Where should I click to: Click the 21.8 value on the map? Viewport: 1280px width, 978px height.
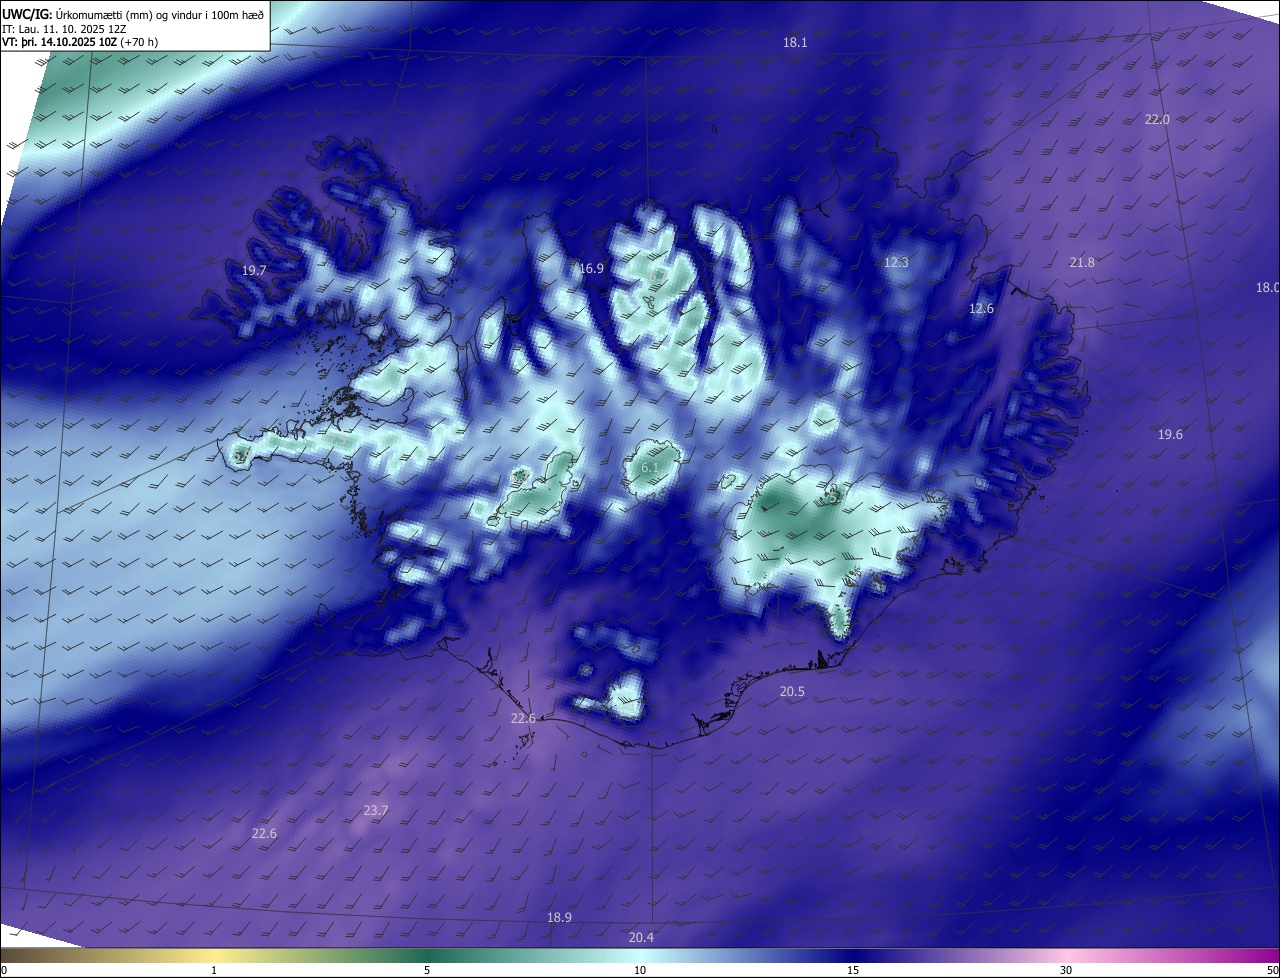tap(1082, 263)
